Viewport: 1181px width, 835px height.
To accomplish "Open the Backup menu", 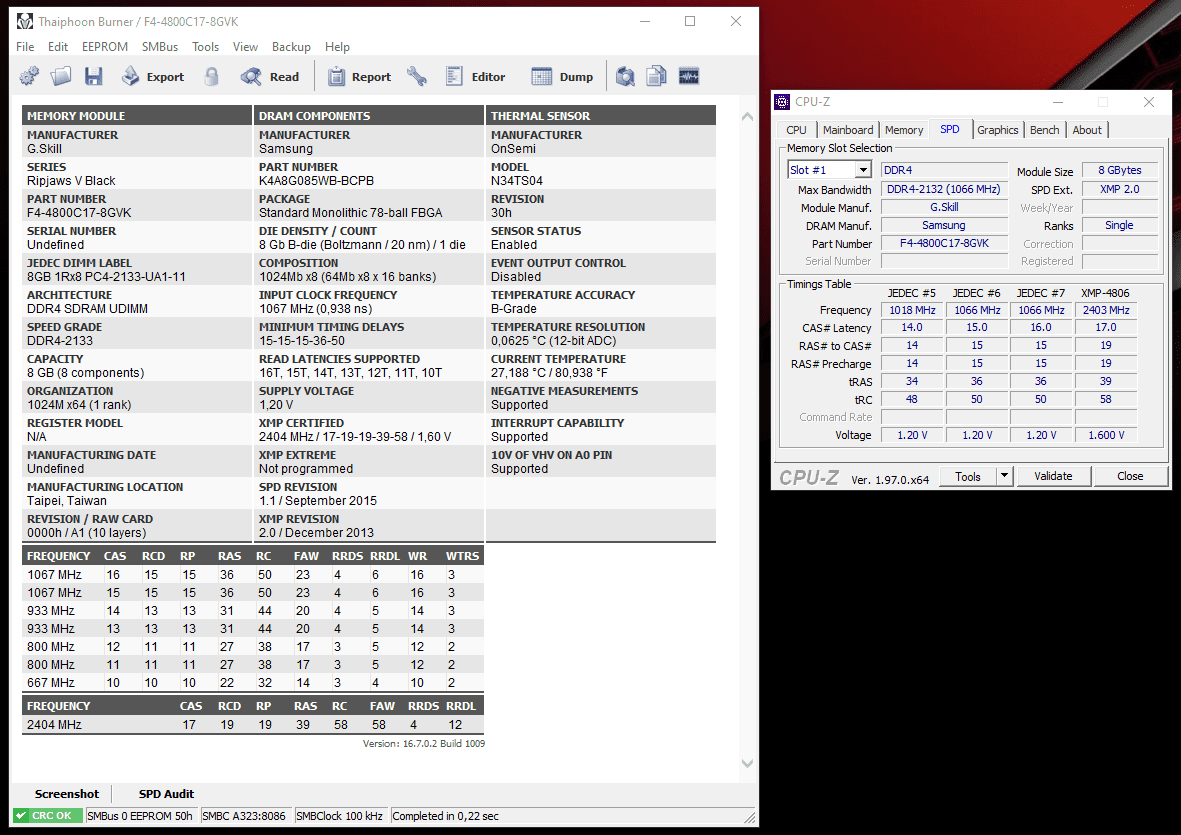I will point(291,47).
